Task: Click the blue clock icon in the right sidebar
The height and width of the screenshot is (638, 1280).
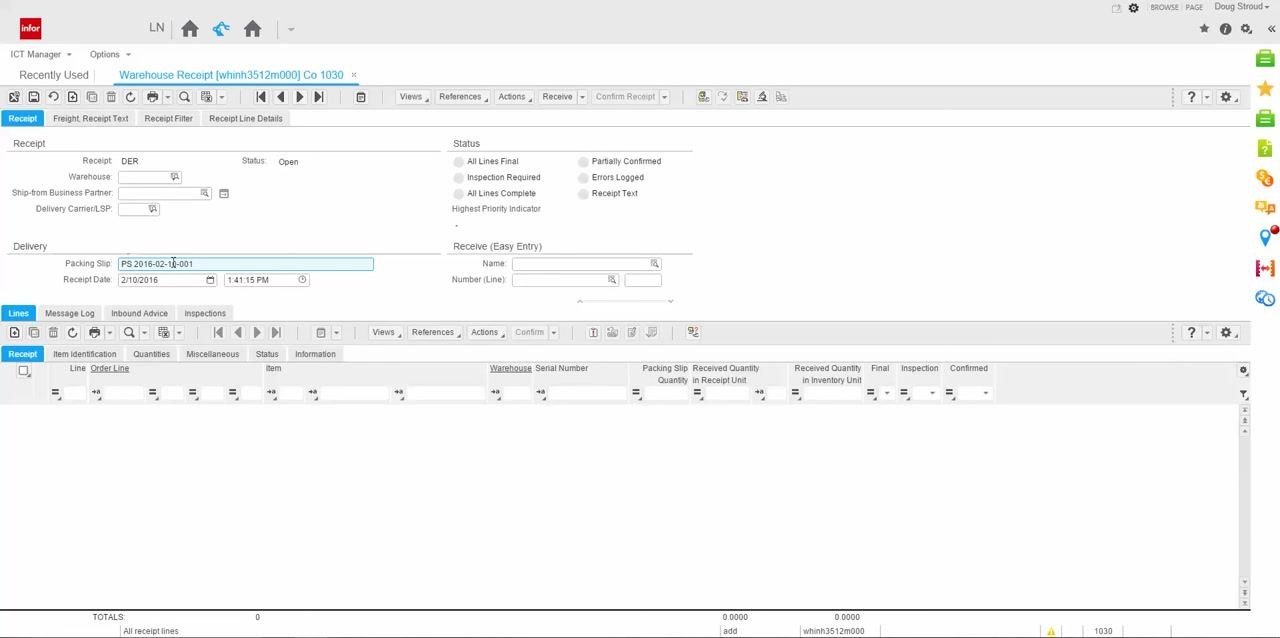Action: (x=1265, y=298)
